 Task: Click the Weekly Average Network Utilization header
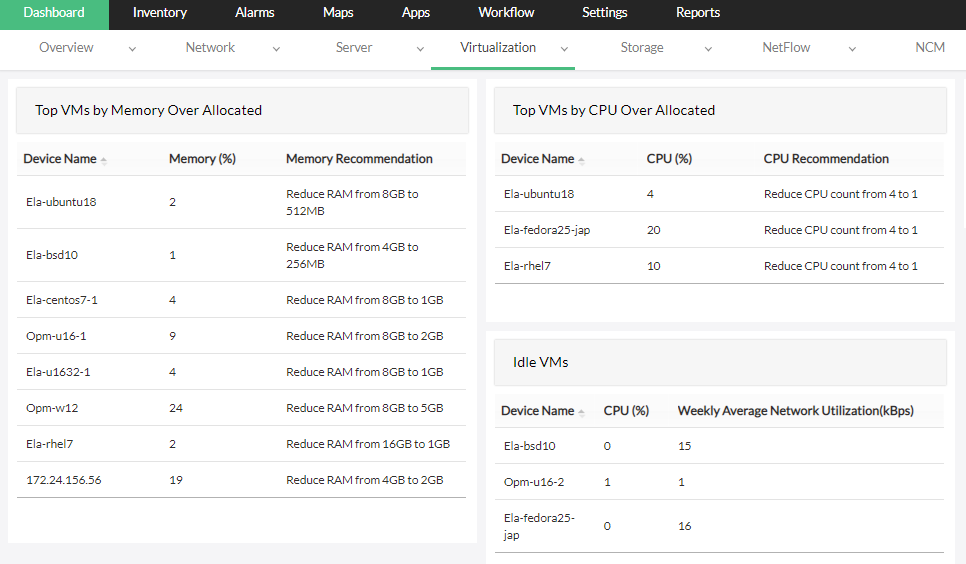795,411
